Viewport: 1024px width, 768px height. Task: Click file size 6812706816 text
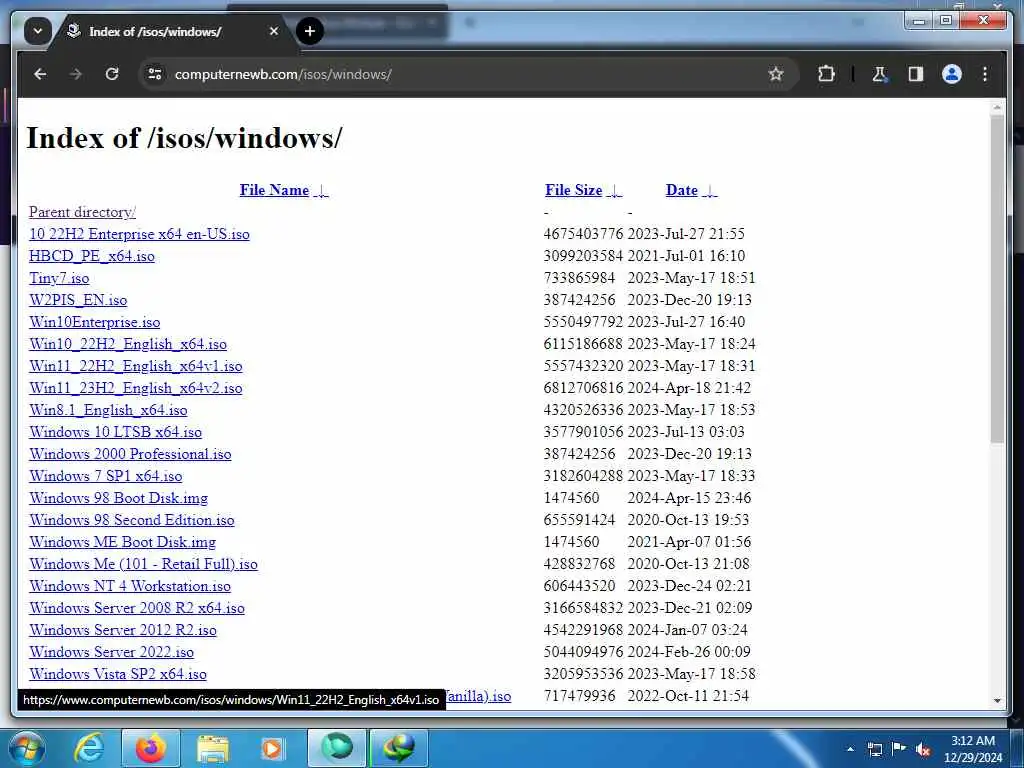click(583, 388)
